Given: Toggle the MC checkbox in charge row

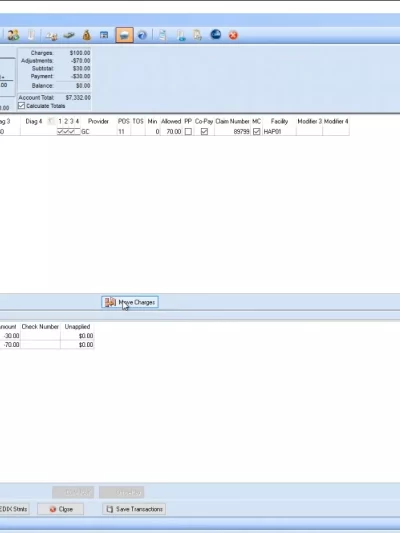Looking at the screenshot, I should click(257, 132).
